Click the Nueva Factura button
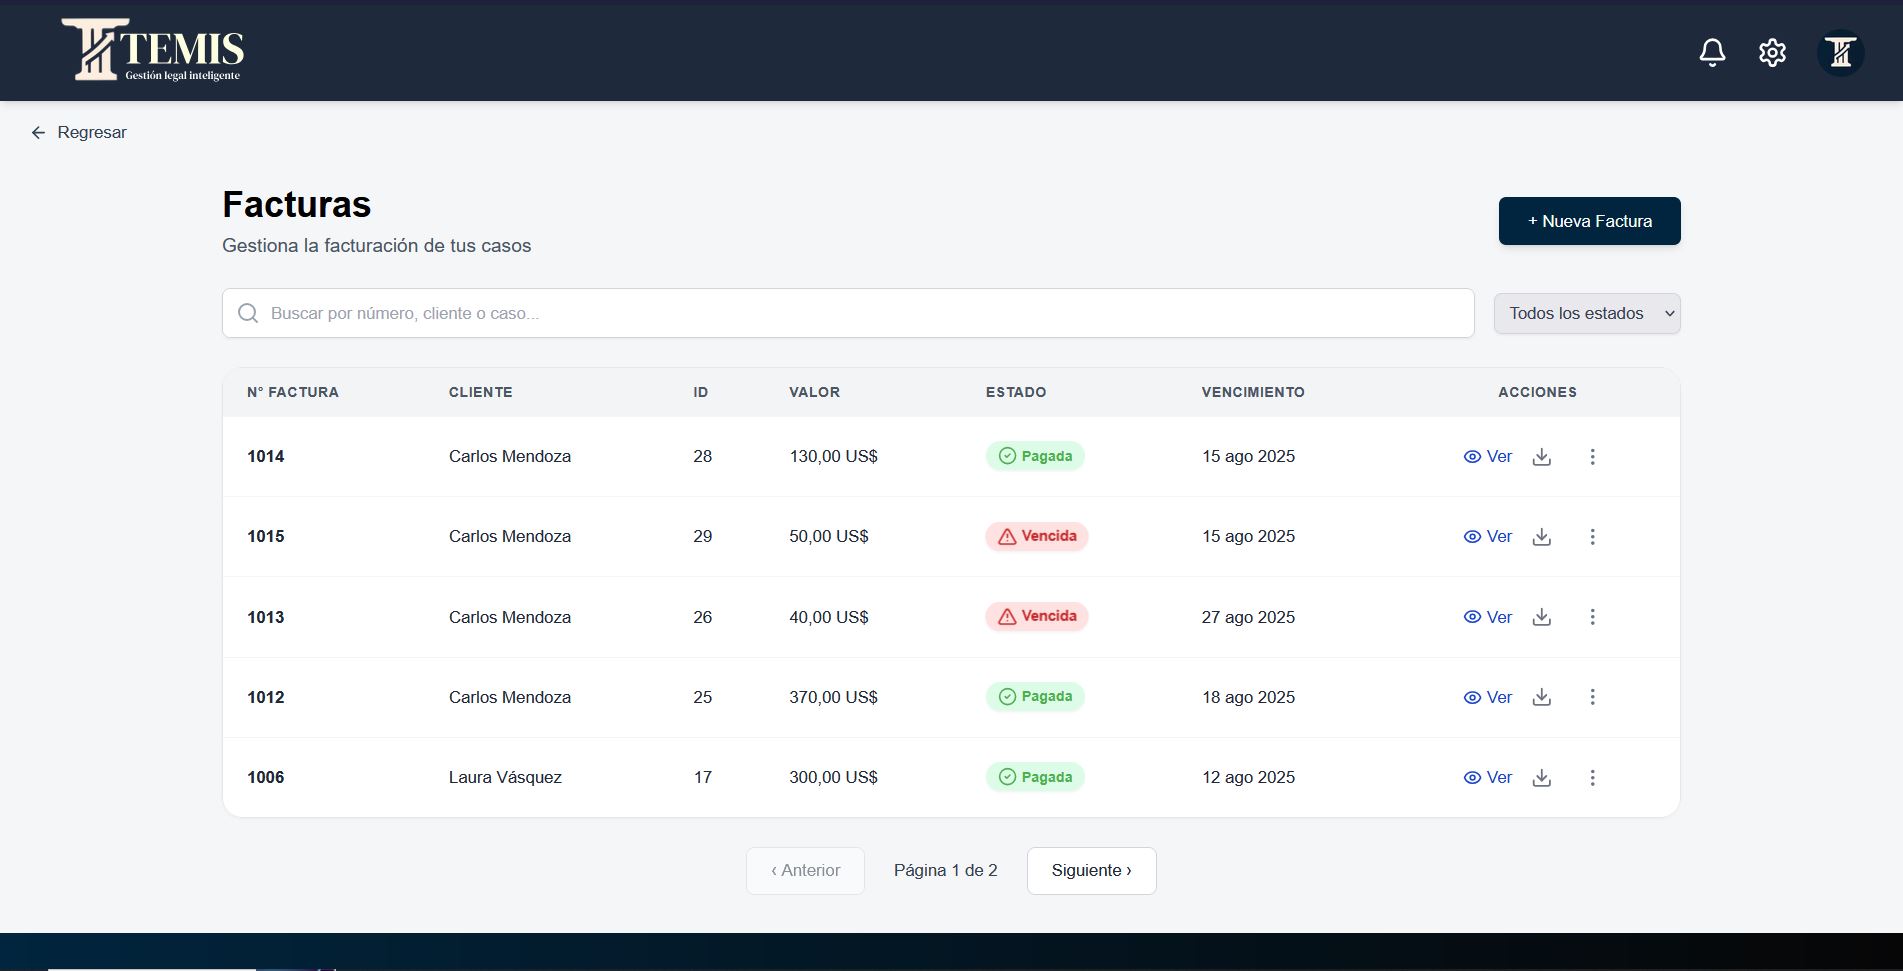Viewport: 1903px width, 971px height. click(1589, 221)
